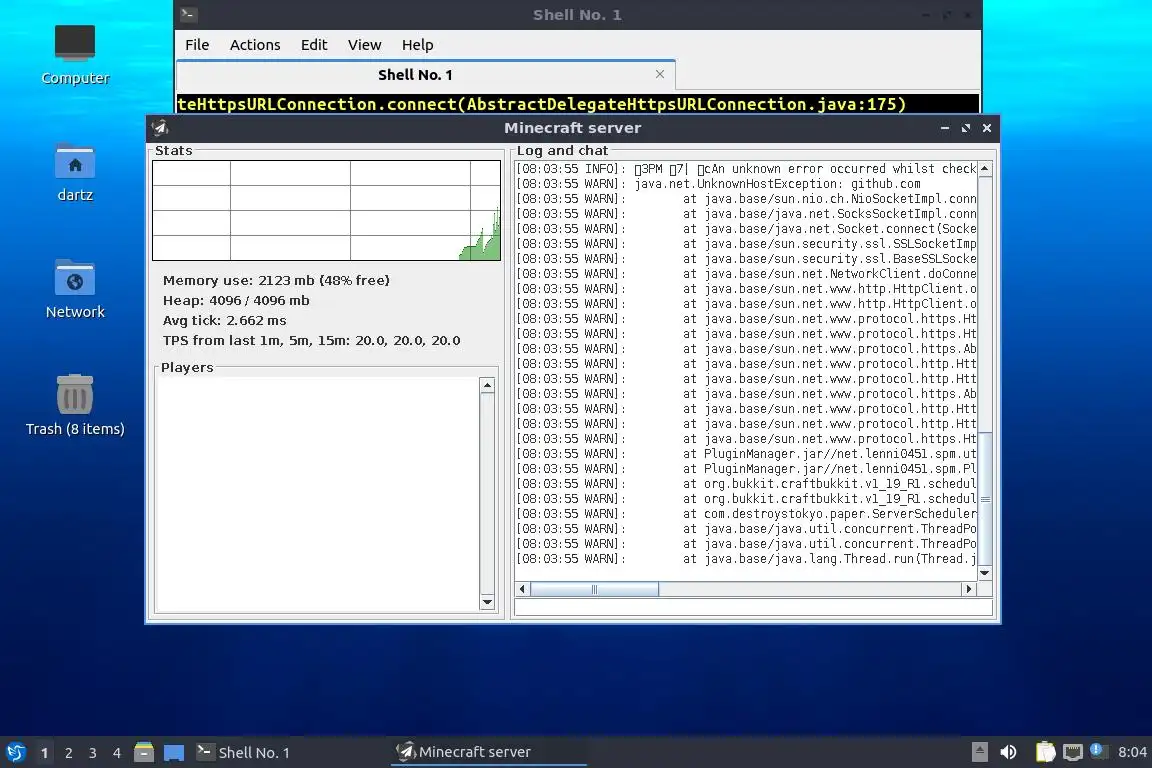Click the ServerScheduler stack trace line

click(746, 514)
